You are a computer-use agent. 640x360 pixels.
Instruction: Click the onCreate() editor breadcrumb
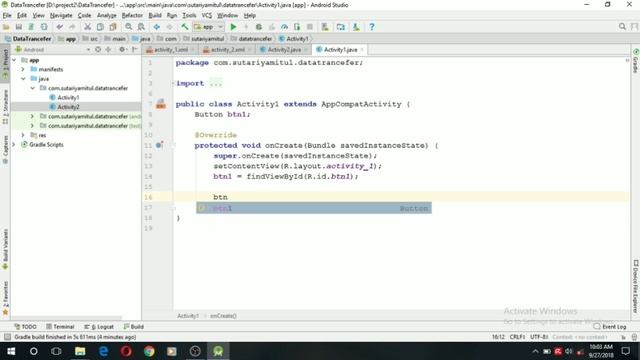pos(223,316)
